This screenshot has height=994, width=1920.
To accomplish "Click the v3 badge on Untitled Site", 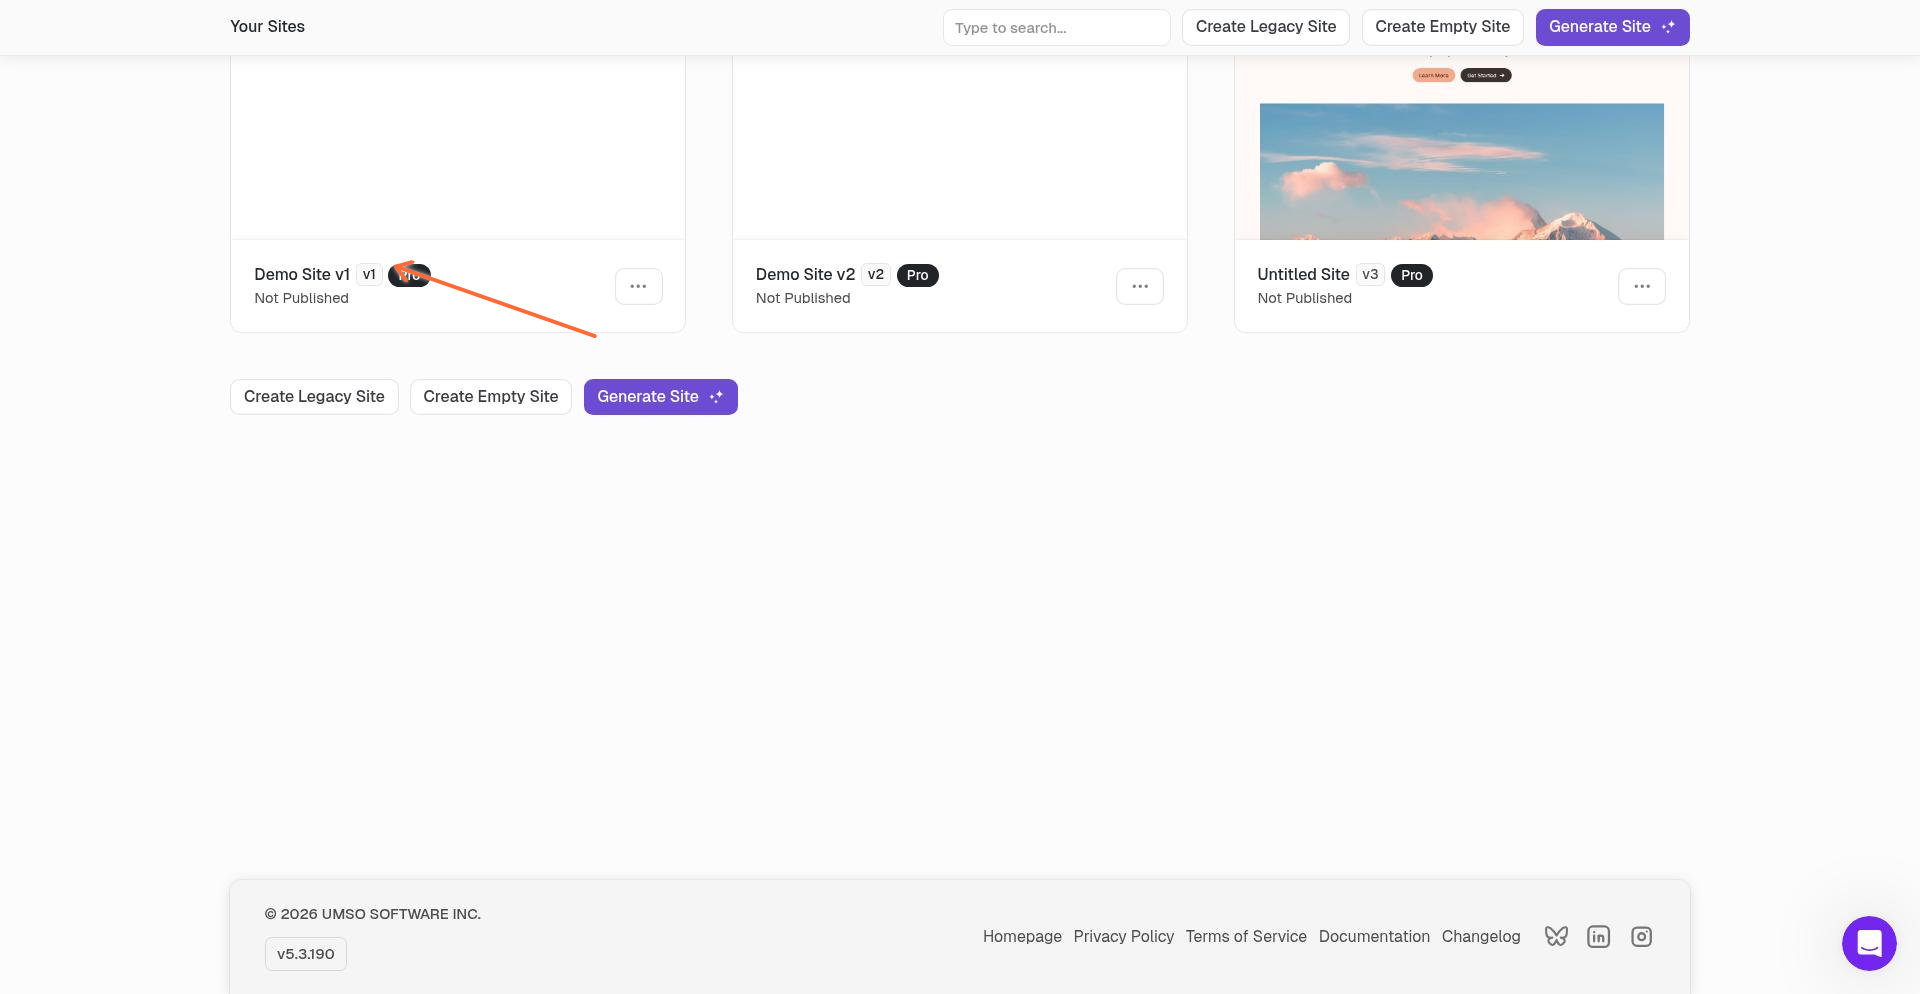I will [x=1370, y=274].
